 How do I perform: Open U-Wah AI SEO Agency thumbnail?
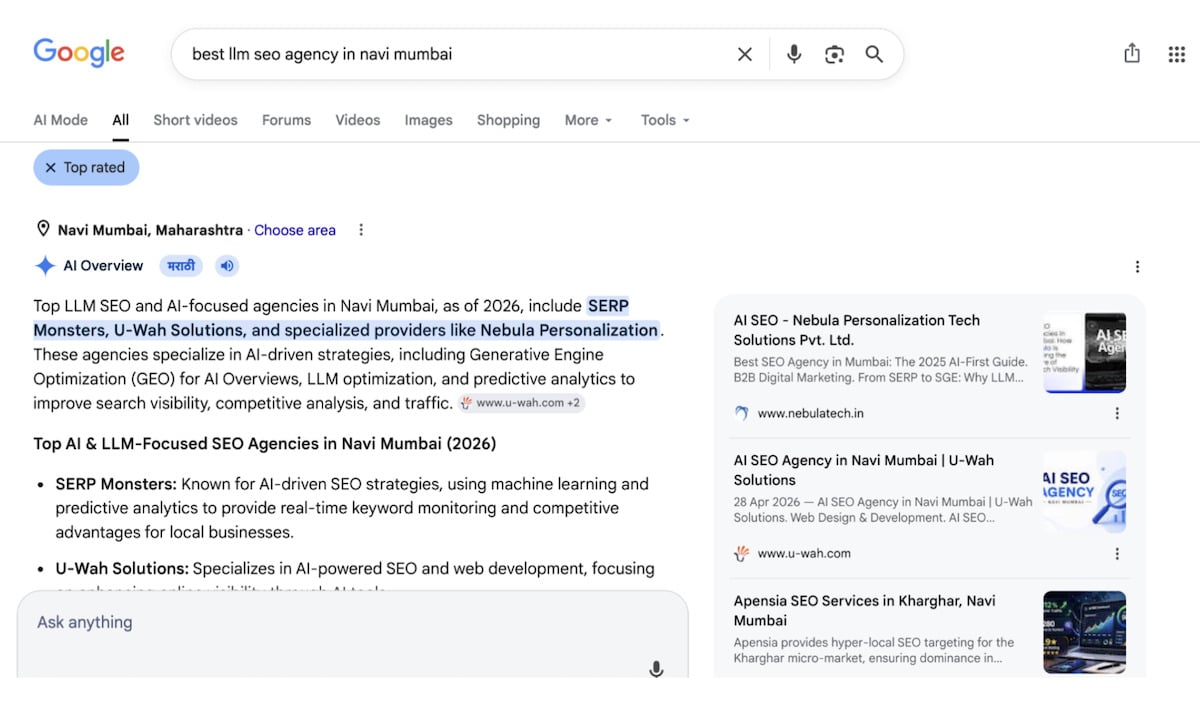1085,492
